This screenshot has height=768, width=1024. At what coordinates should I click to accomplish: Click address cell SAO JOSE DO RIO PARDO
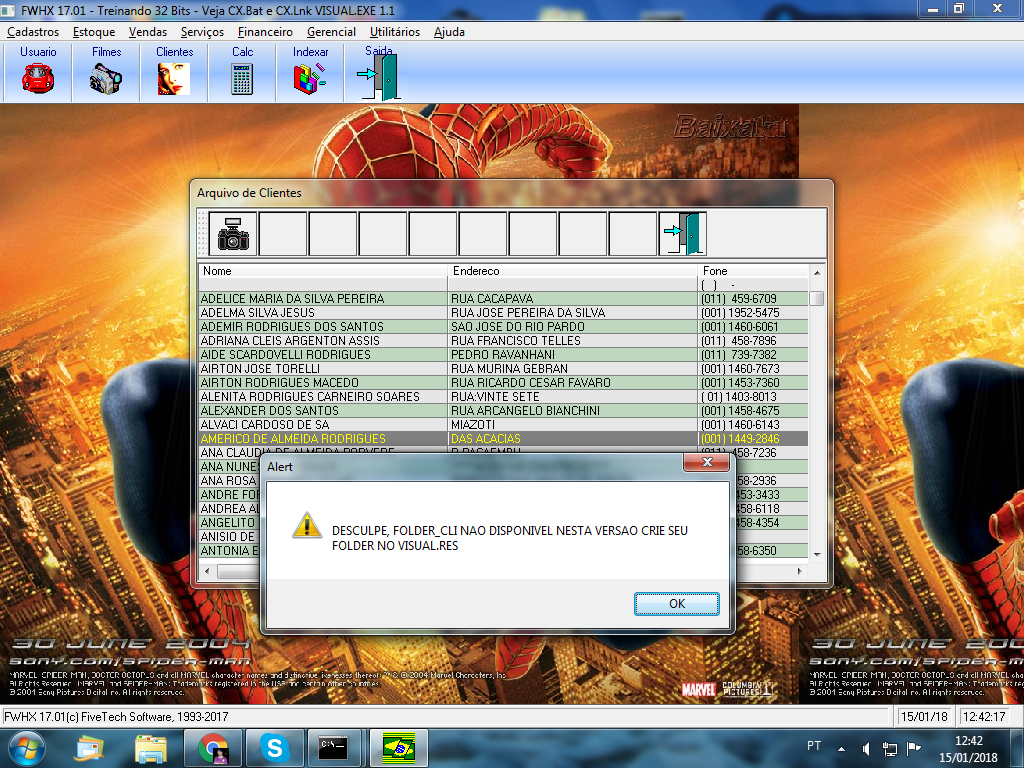pyautogui.click(x=573, y=327)
